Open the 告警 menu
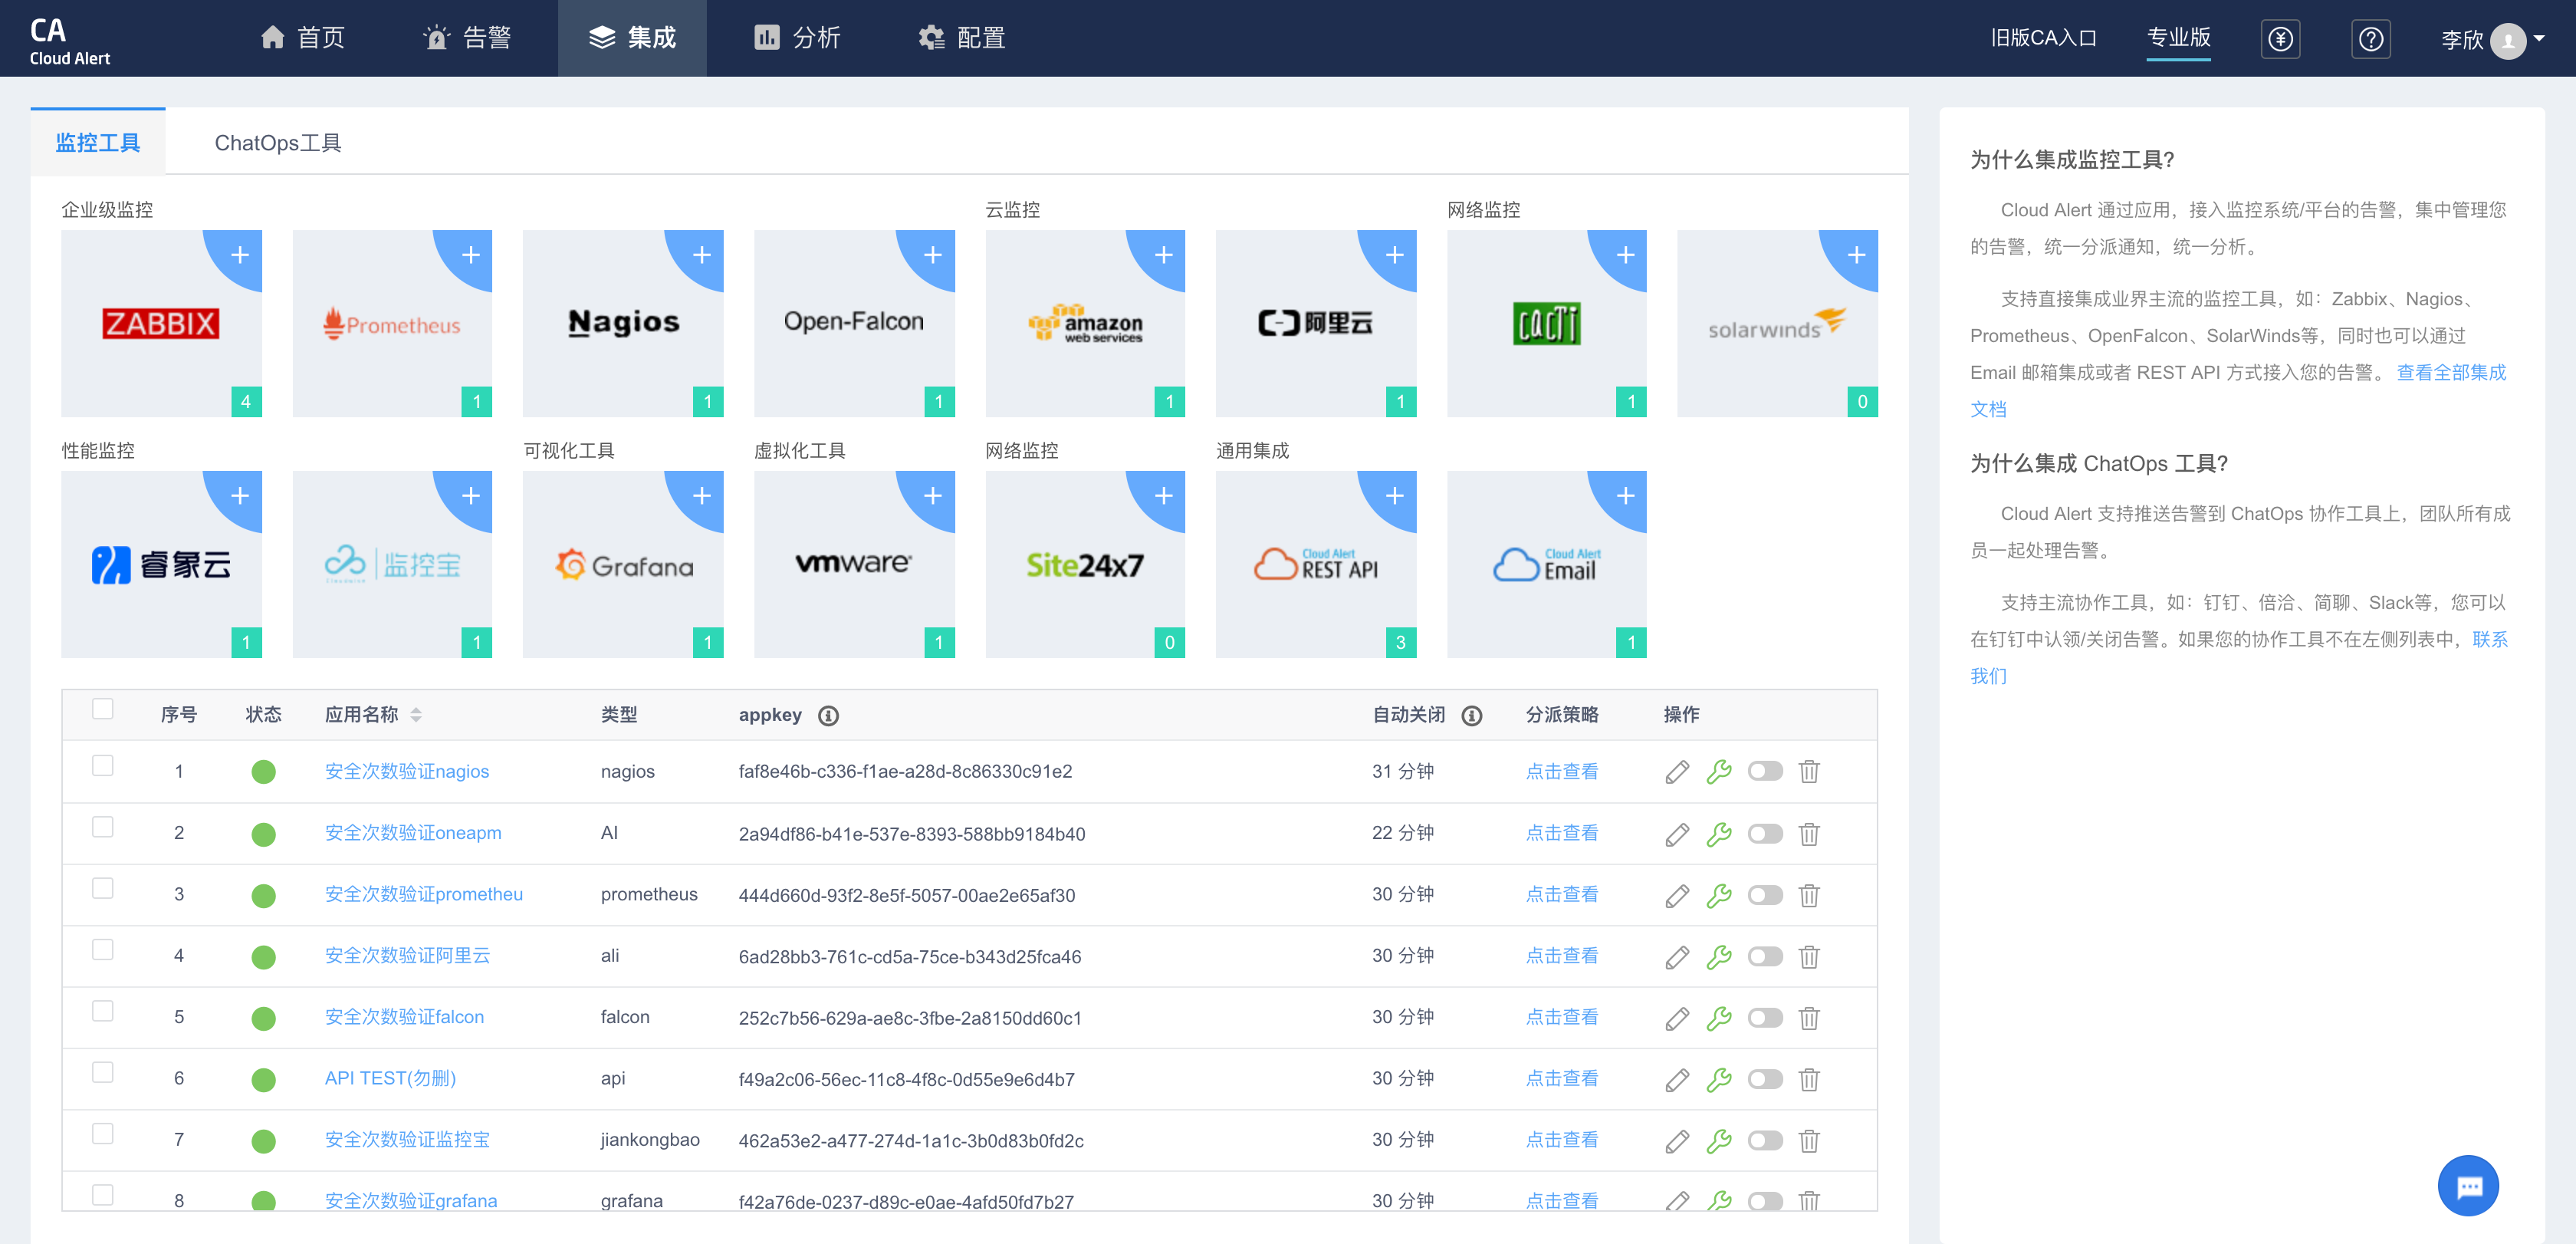 [x=467, y=38]
